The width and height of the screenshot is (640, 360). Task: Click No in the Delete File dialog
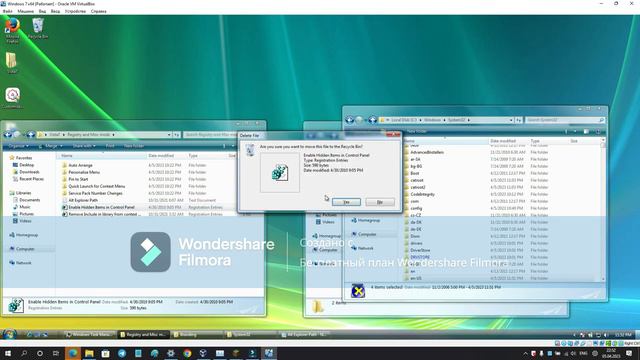point(380,202)
